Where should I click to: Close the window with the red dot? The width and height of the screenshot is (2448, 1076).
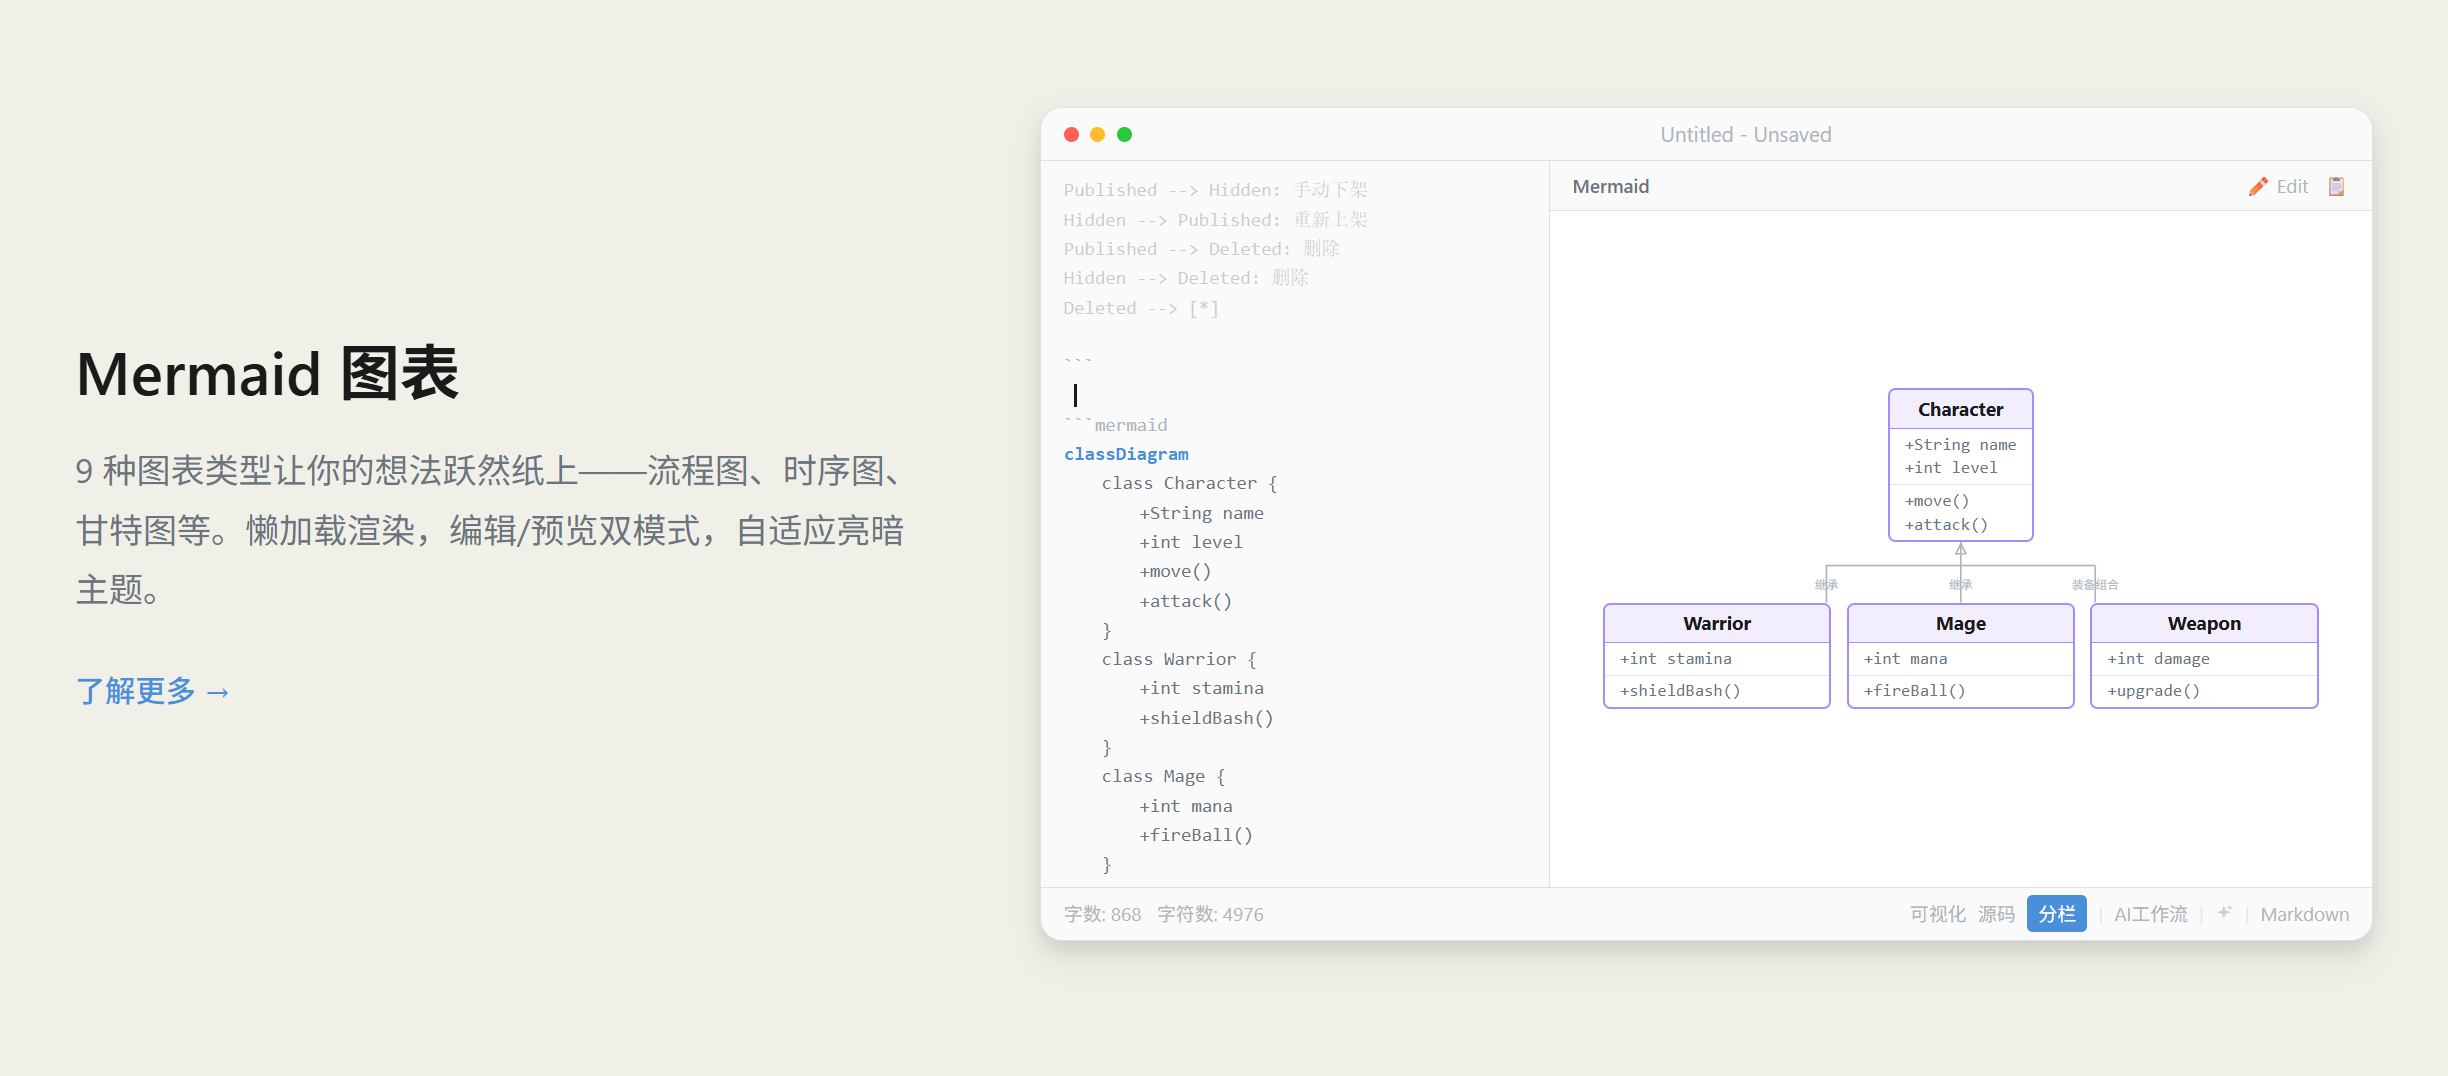coord(1071,134)
